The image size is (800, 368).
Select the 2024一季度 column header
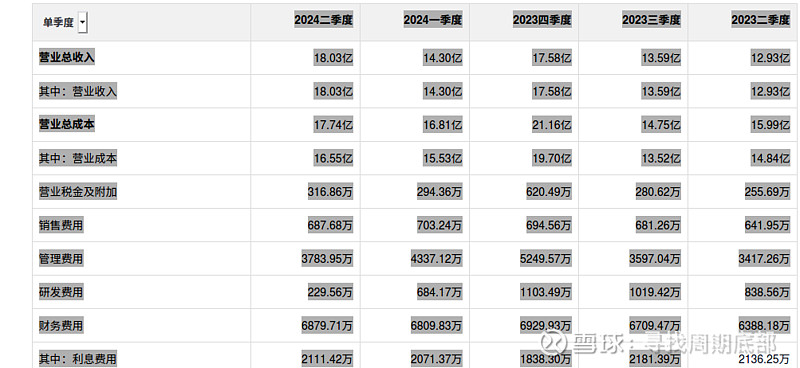[433, 20]
